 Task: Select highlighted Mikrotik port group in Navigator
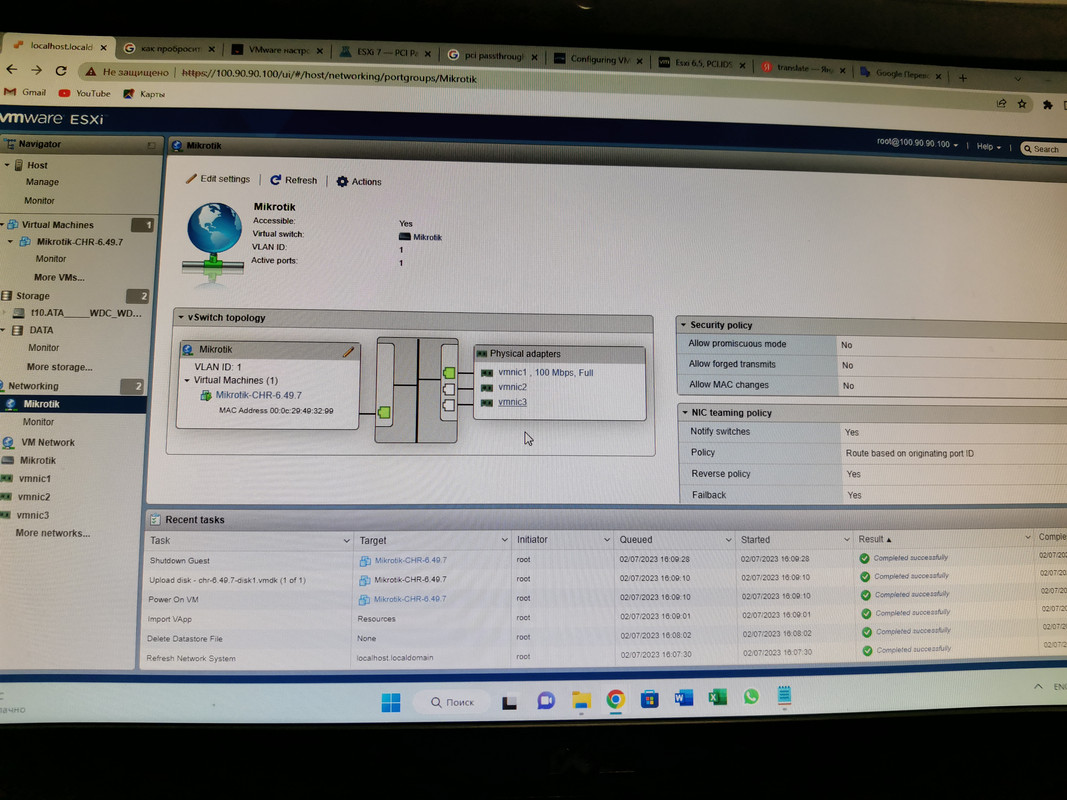point(42,404)
